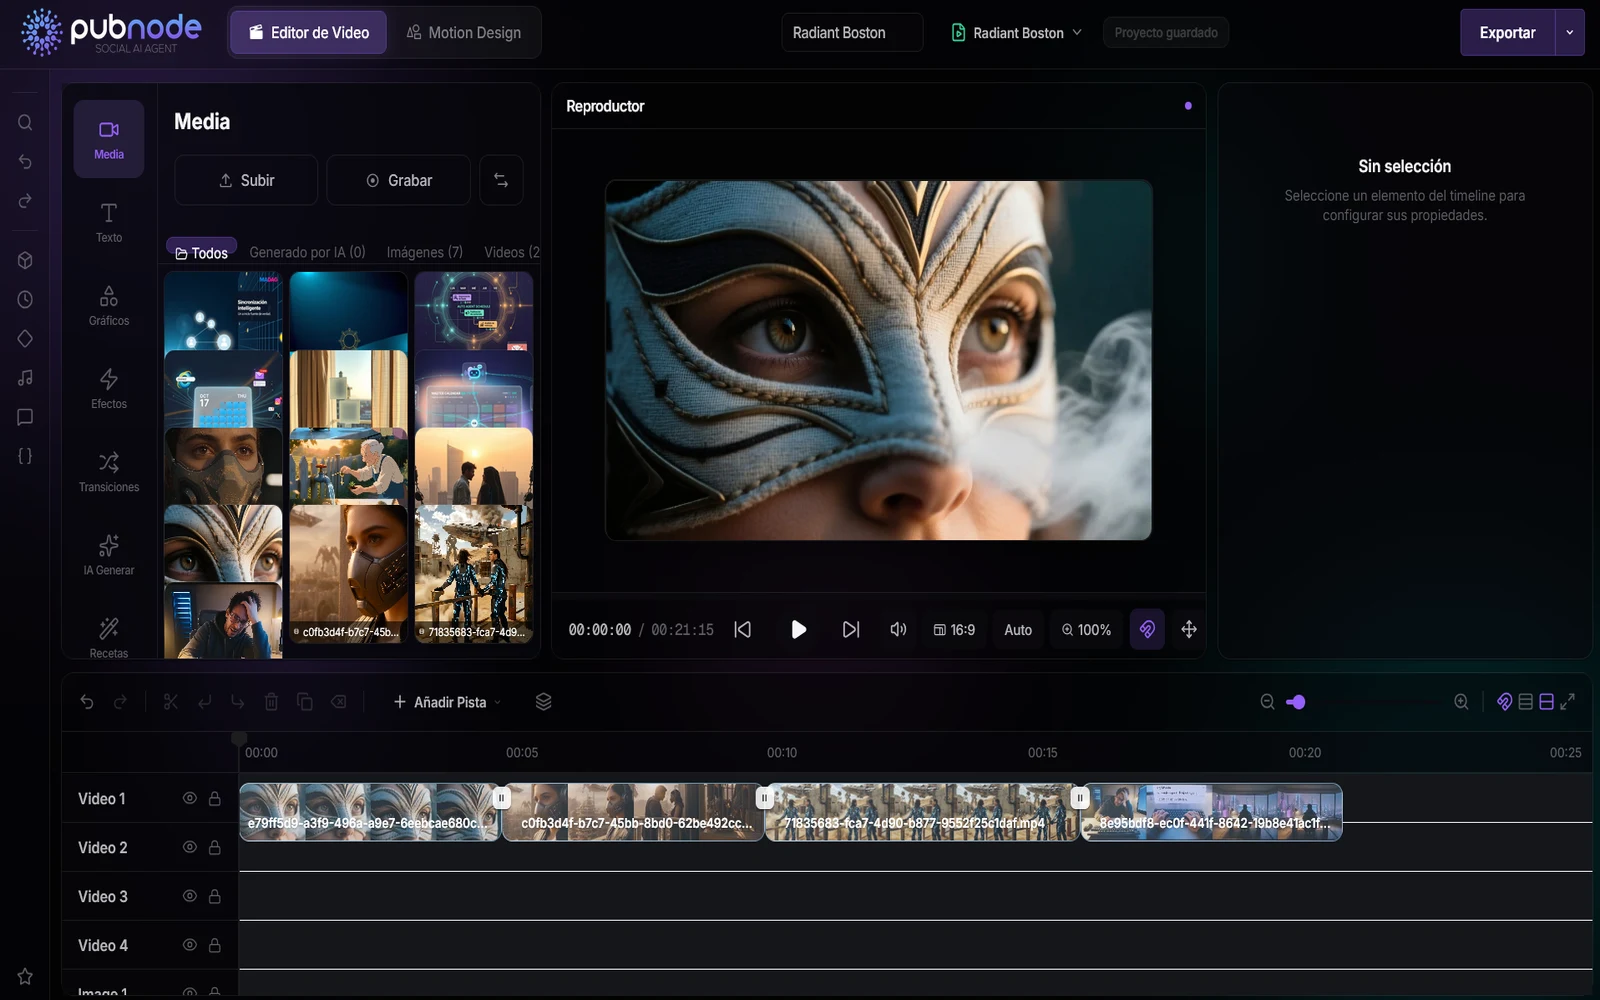Play the video in the Reproductor
The height and width of the screenshot is (1000, 1600).
(x=798, y=629)
